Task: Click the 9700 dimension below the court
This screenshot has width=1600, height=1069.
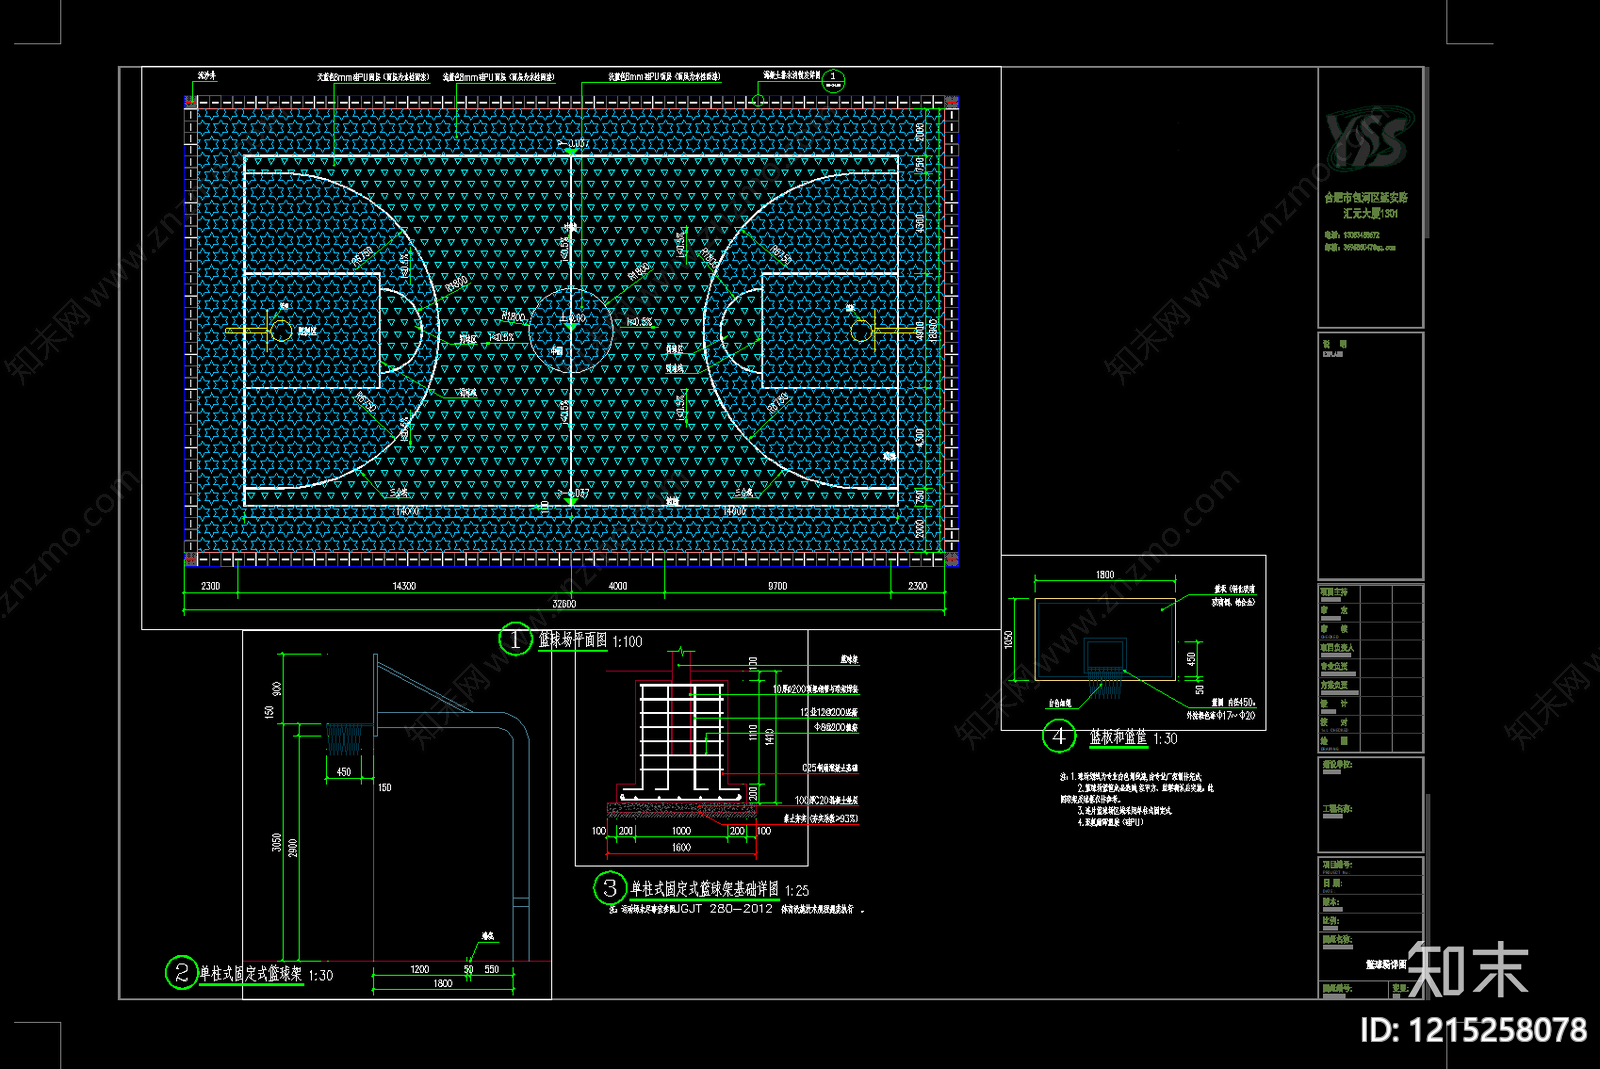Action: pos(777,586)
